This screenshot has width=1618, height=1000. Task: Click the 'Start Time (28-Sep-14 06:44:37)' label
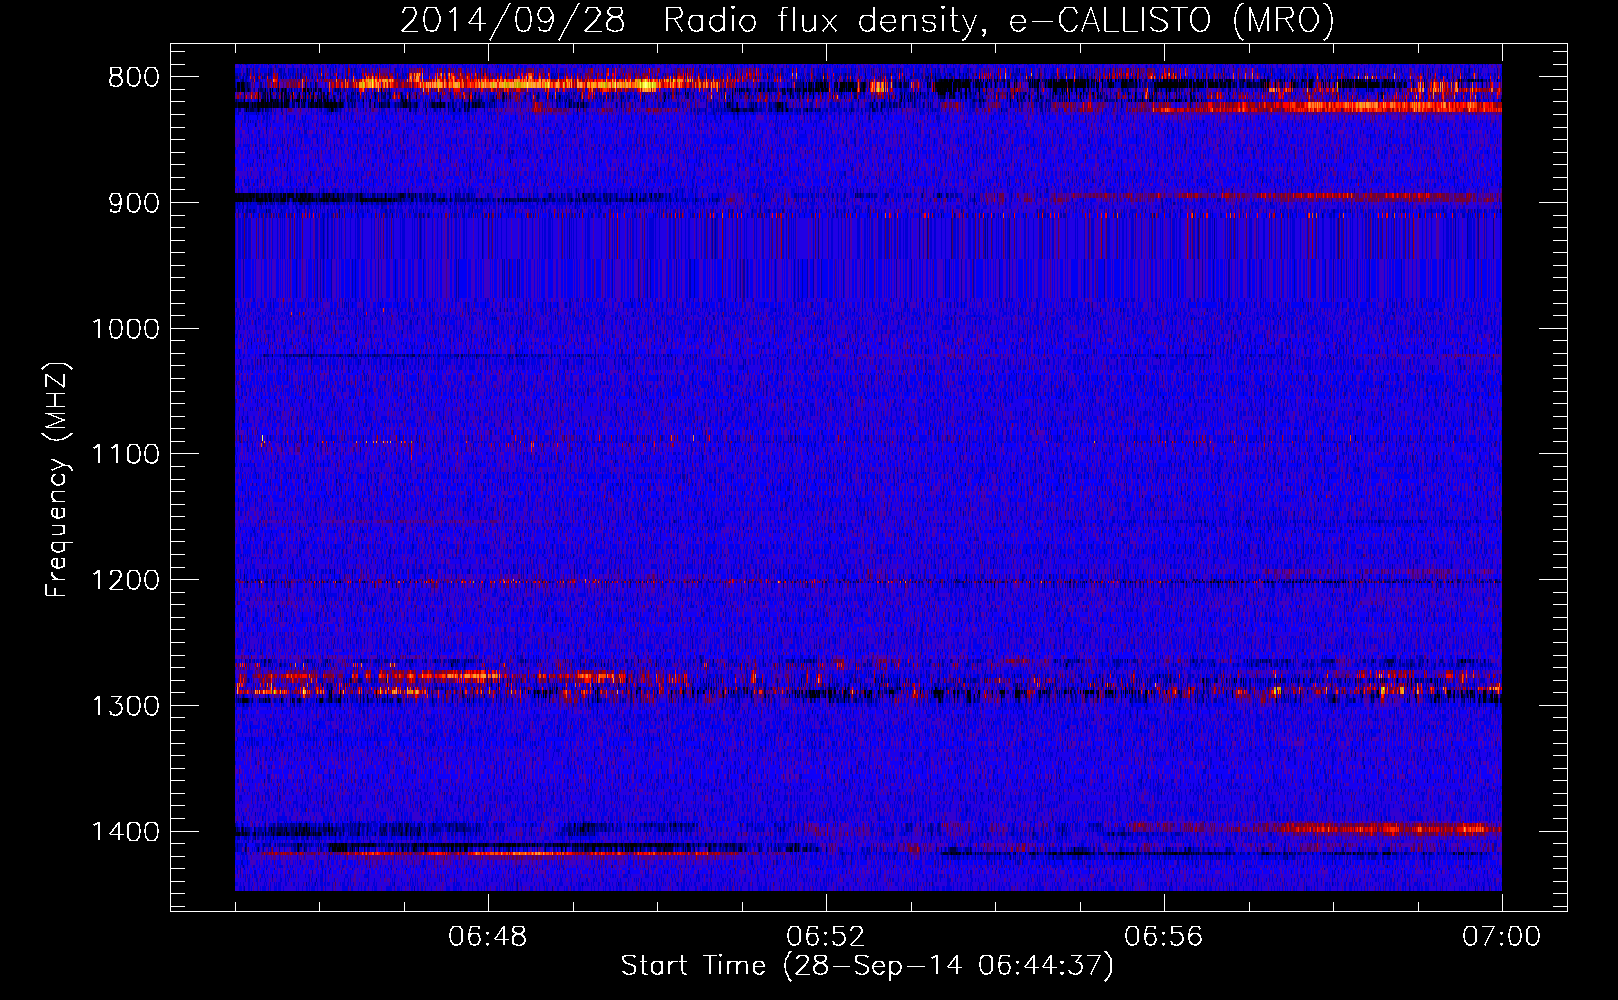867,966
